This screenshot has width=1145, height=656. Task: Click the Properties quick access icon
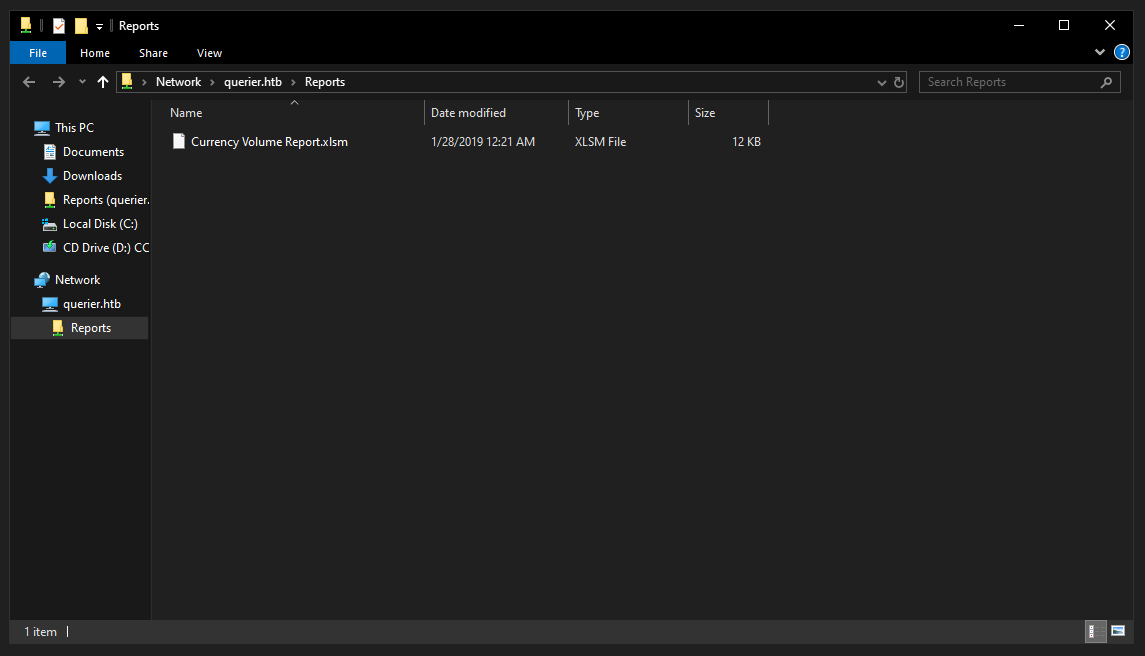click(x=59, y=26)
